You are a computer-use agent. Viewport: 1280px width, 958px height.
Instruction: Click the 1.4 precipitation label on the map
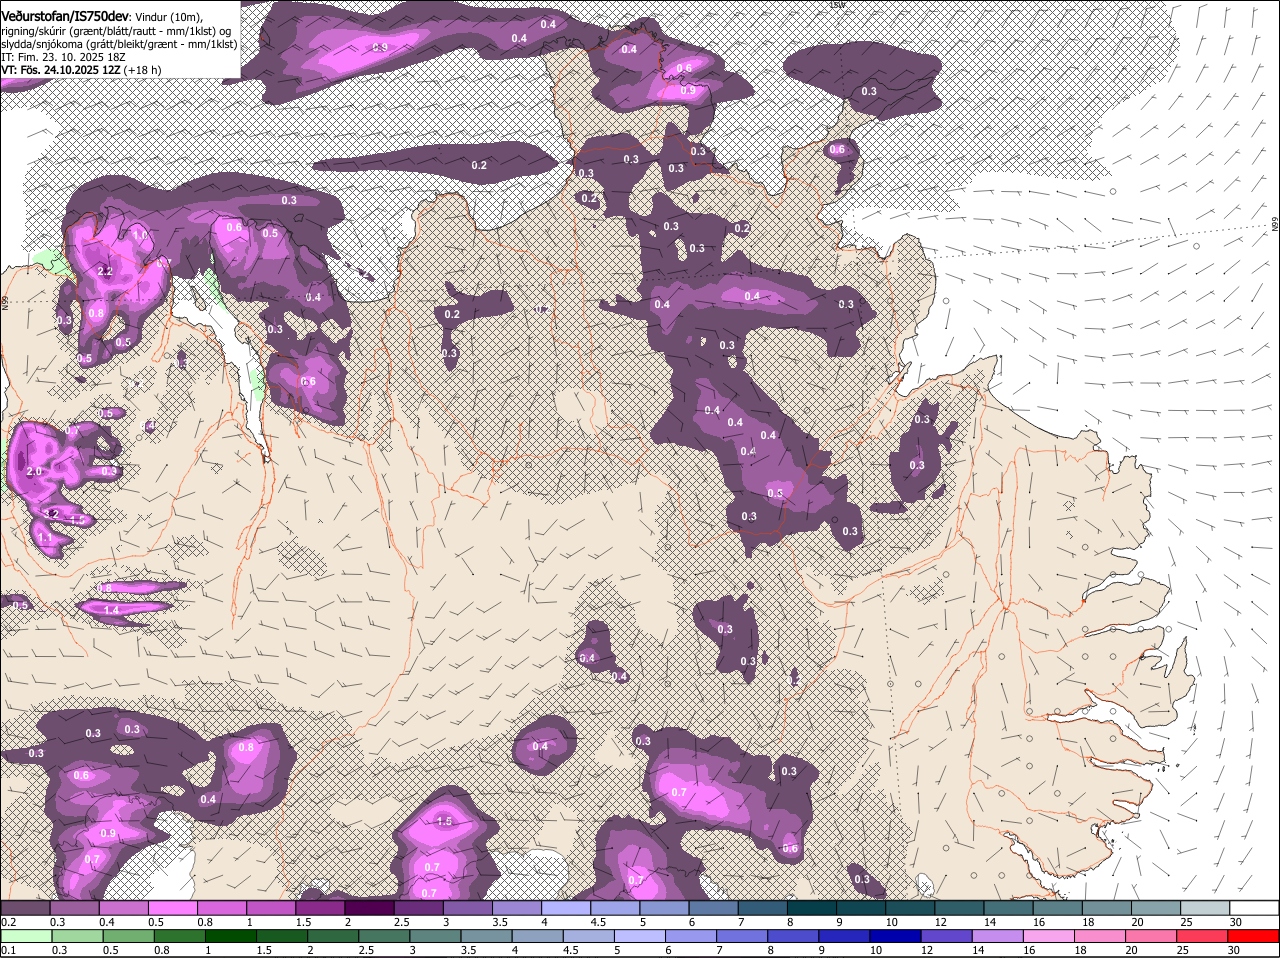tap(112, 610)
